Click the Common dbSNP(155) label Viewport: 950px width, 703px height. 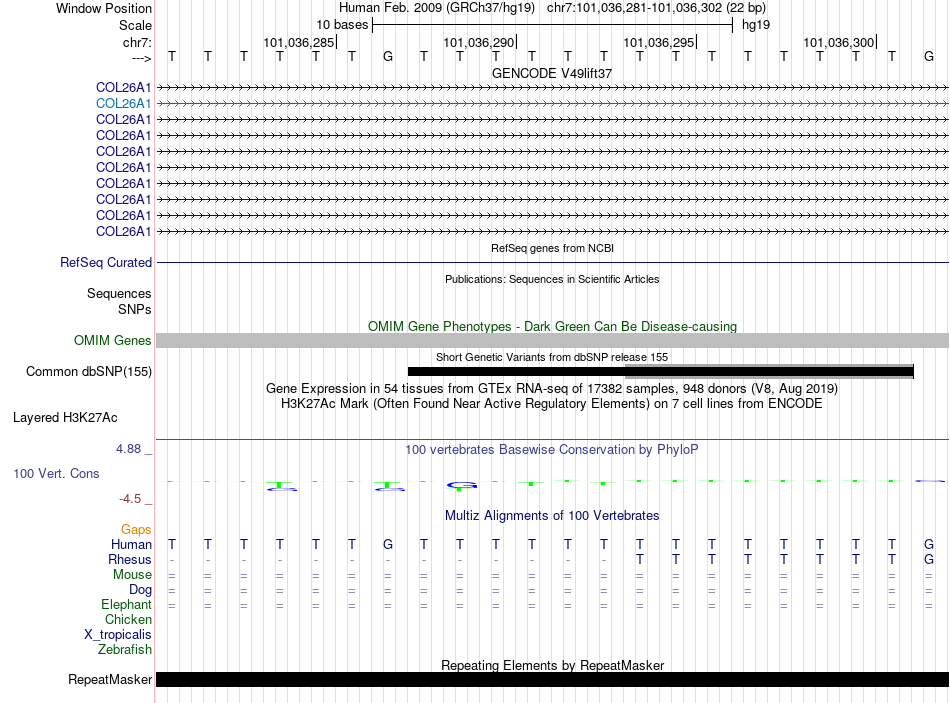coord(88,371)
